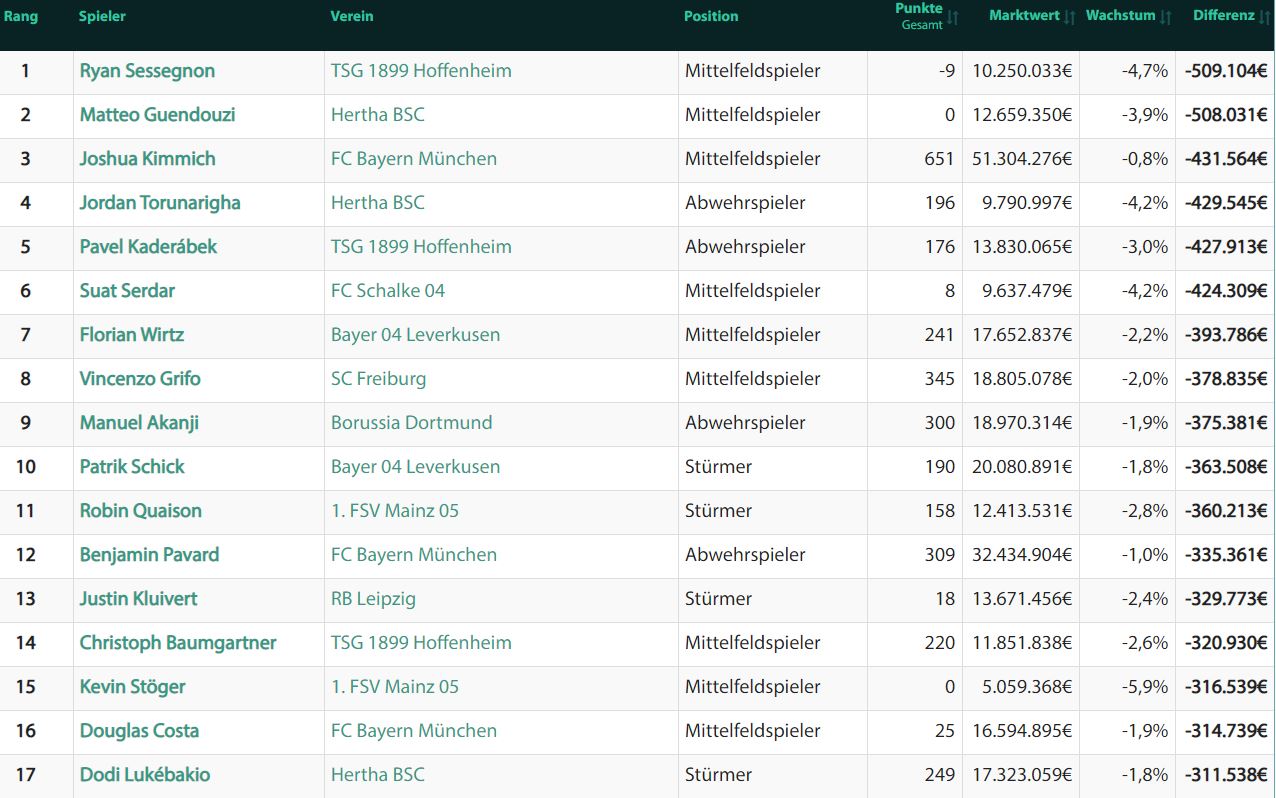Viewport: 1276px width, 798px height.
Task: Click Abwehrspieler position in Akanji row
Action: pyautogui.click(x=745, y=423)
